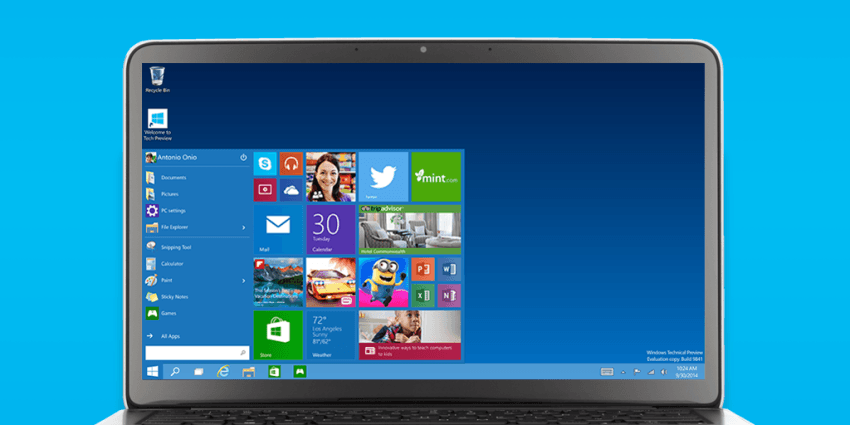The image size is (850, 425).
Task: Open Word from the Office tiles
Action: pyautogui.click(x=449, y=269)
